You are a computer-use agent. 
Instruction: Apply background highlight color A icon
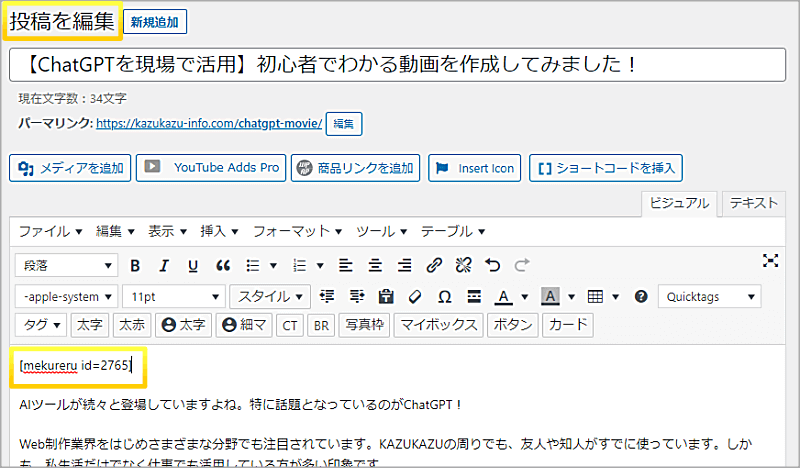550,297
